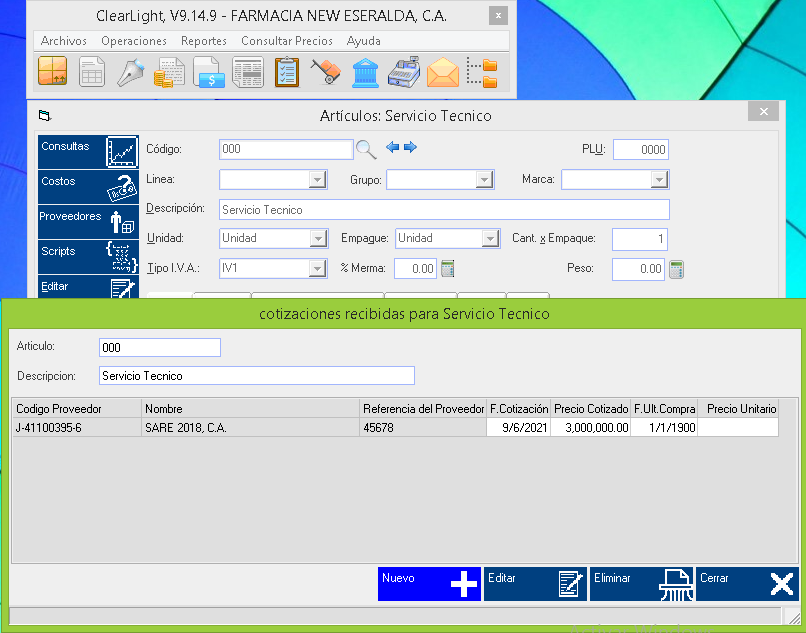Viewport: 806px width, 633px height.
Task: Click the Nuevo button
Action: (x=429, y=584)
